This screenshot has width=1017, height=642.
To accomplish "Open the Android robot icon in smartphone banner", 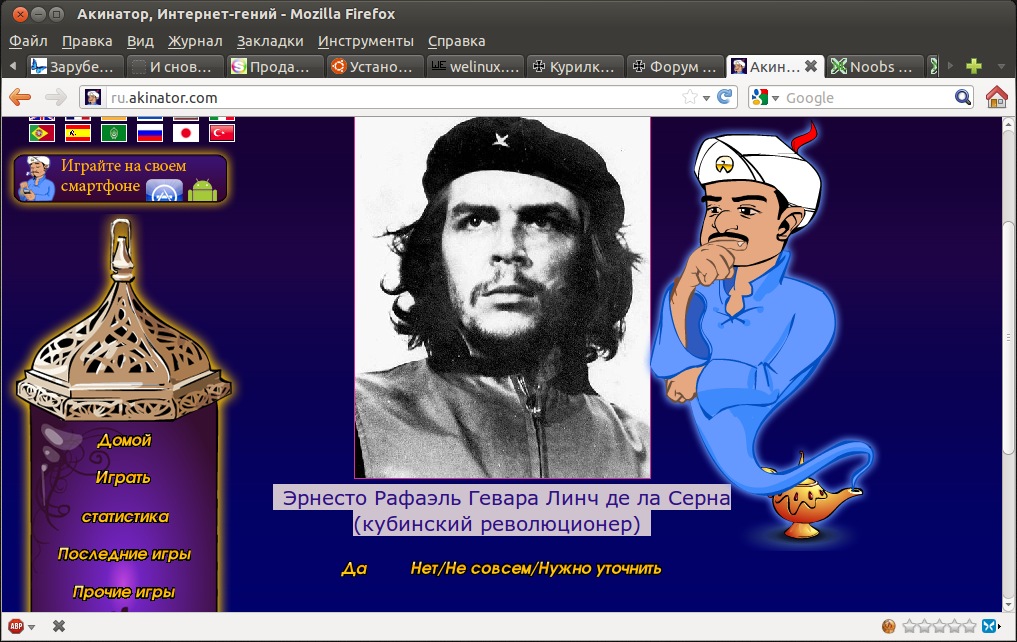I will pos(202,190).
